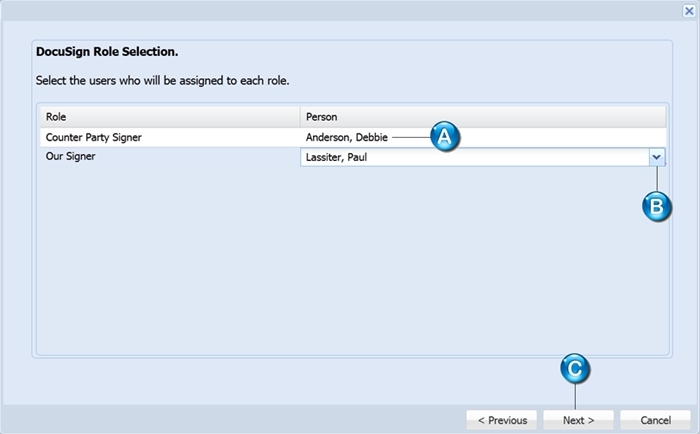The image size is (700, 434).
Task: Close the dialog with the X icon
Action: [x=689, y=11]
